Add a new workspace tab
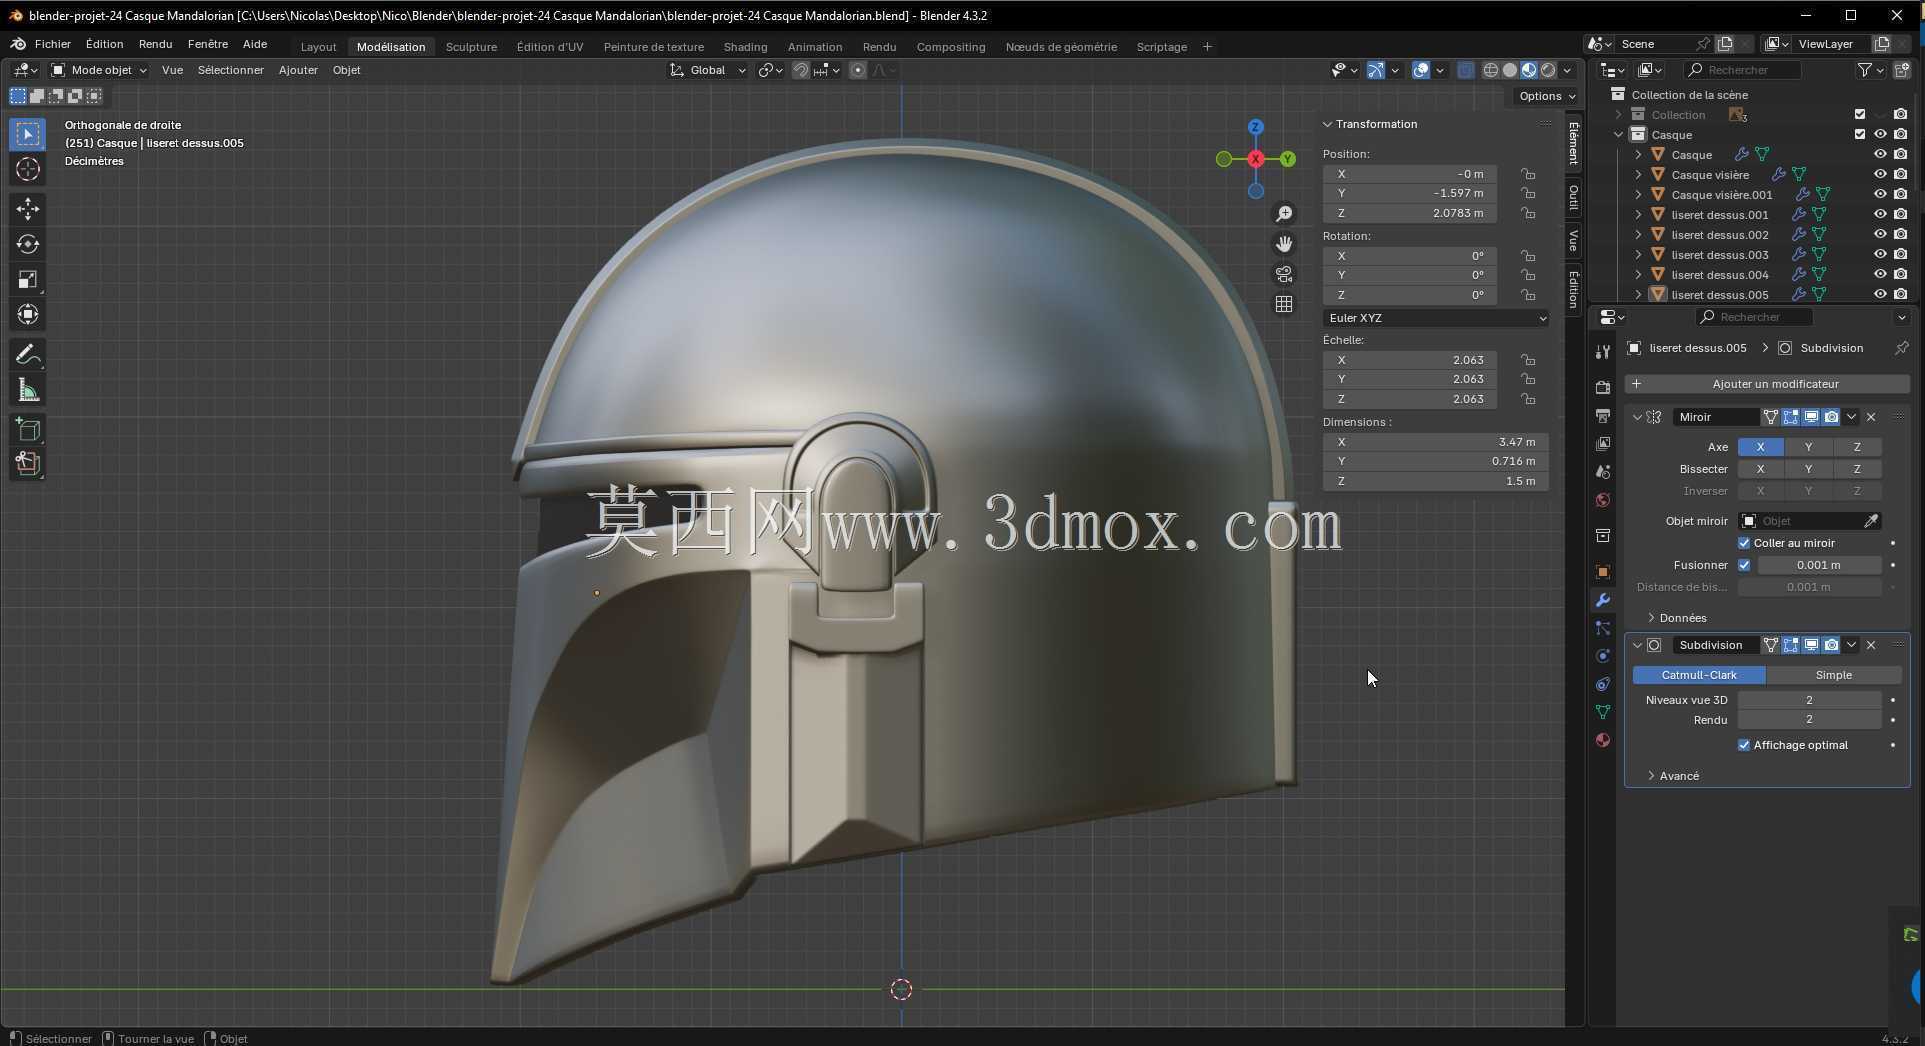Image resolution: width=1925 pixels, height=1046 pixels. [1207, 47]
